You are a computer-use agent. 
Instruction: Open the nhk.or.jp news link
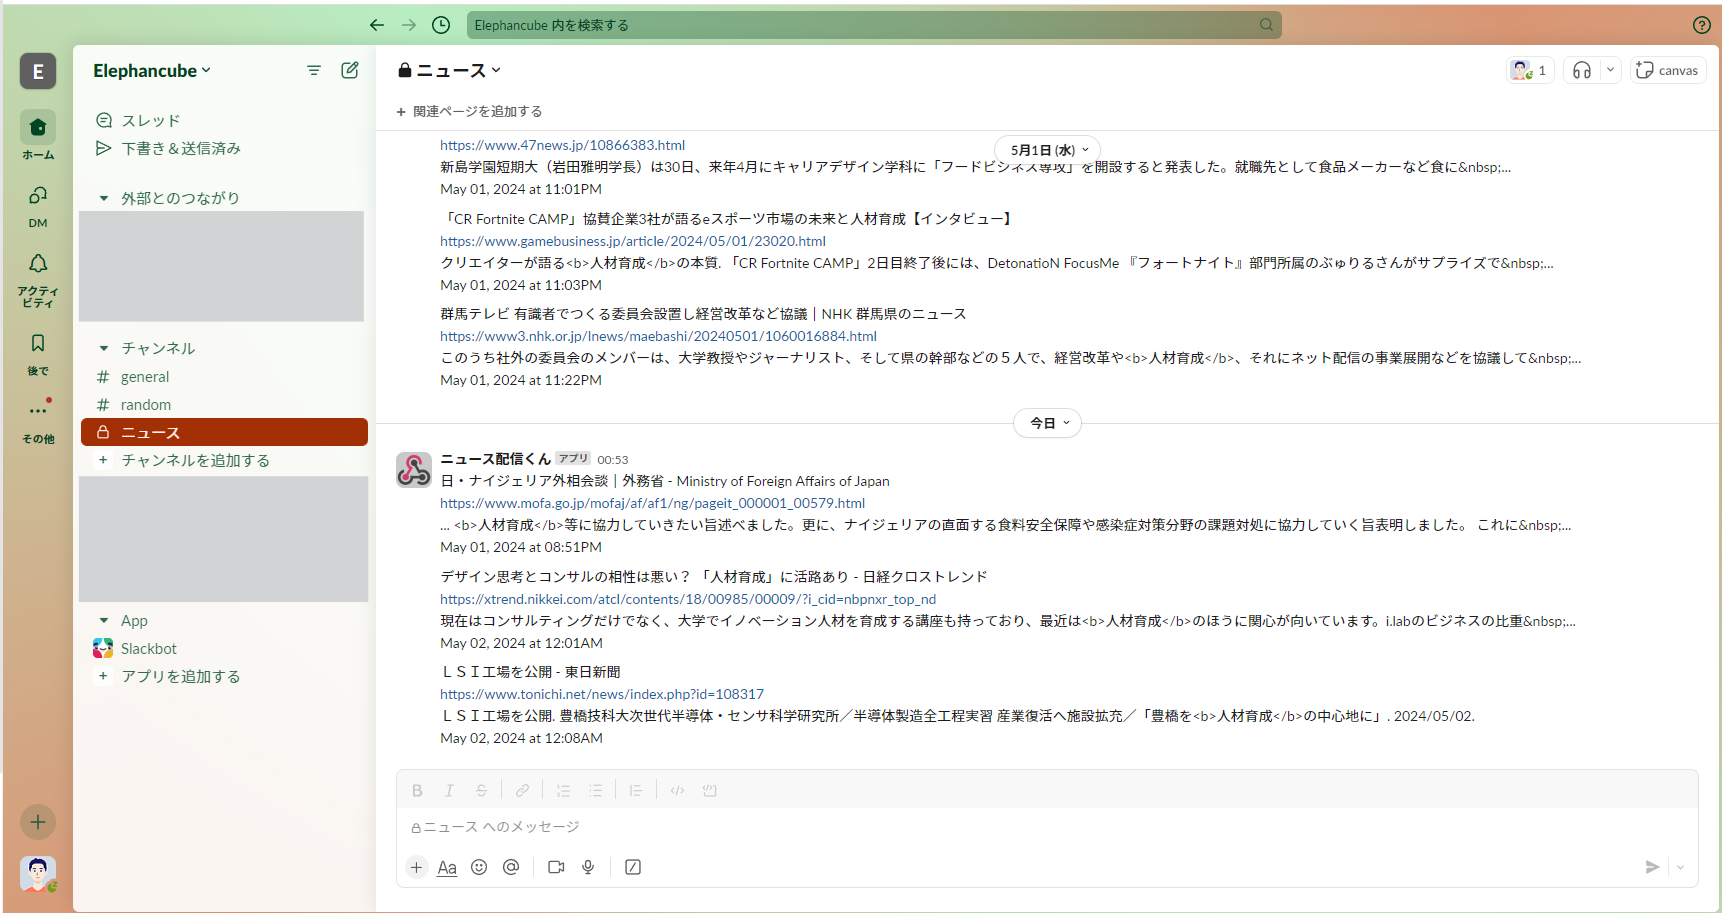pyautogui.click(x=658, y=336)
